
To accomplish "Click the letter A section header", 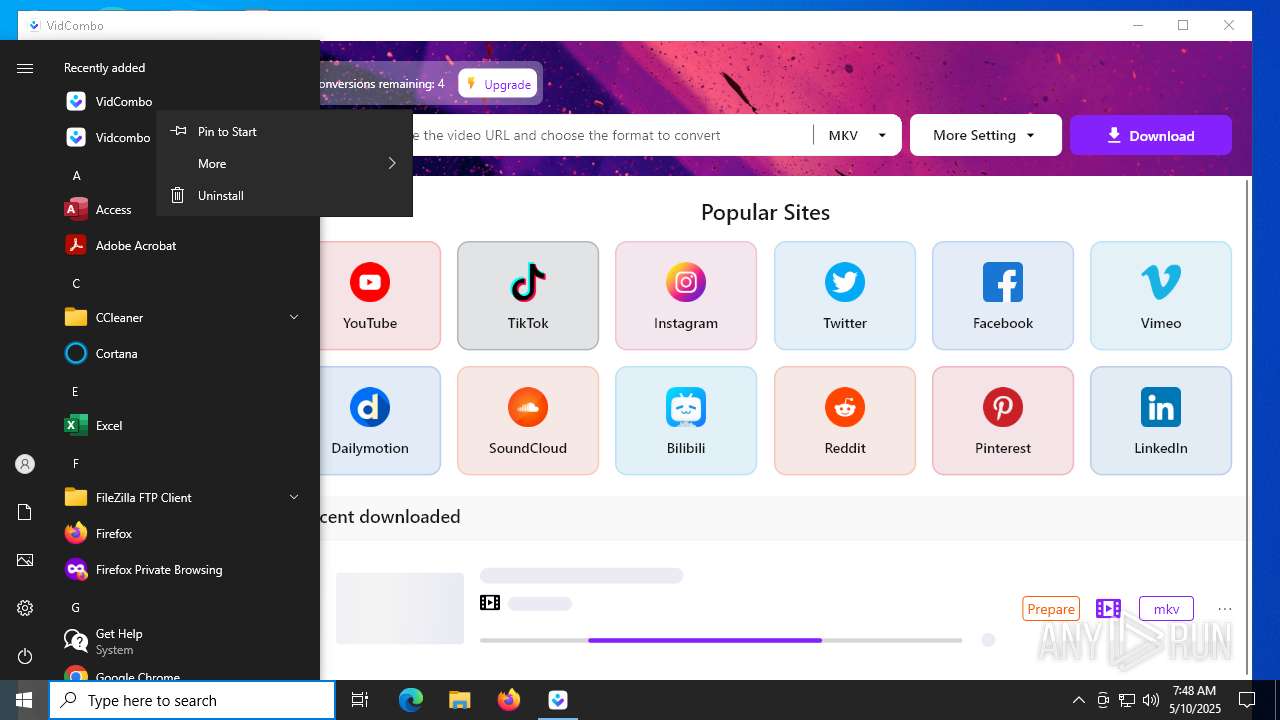I will (76, 176).
